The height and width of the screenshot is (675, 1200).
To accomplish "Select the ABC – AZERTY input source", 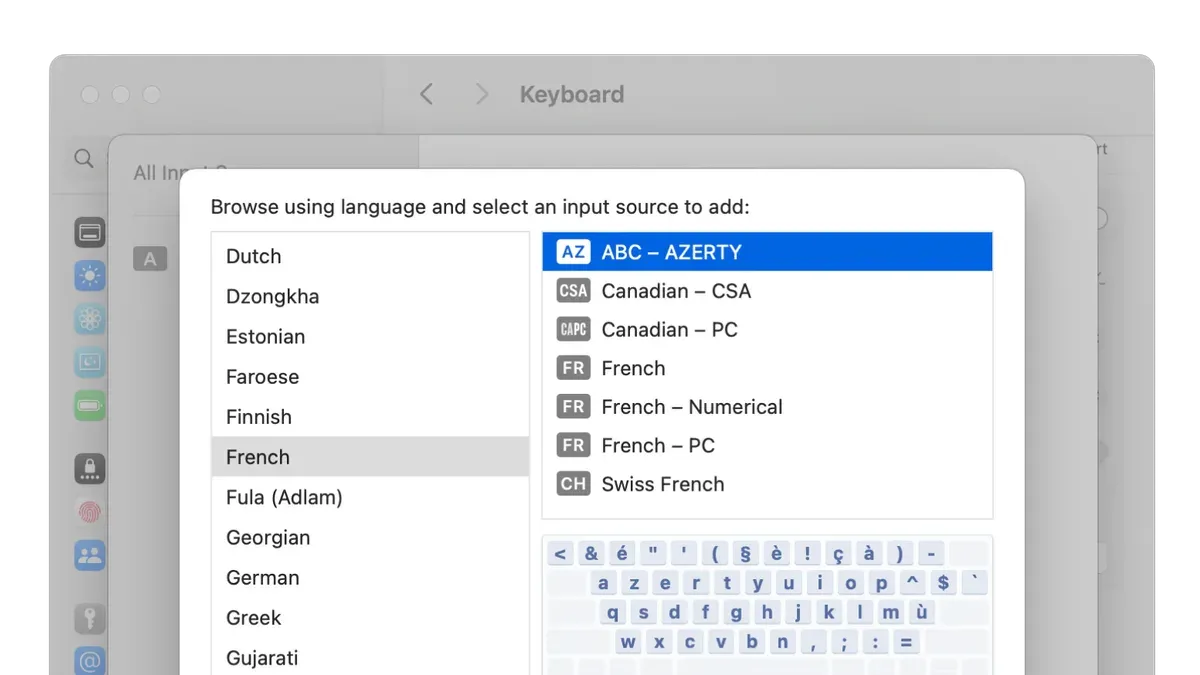I will click(767, 252).
